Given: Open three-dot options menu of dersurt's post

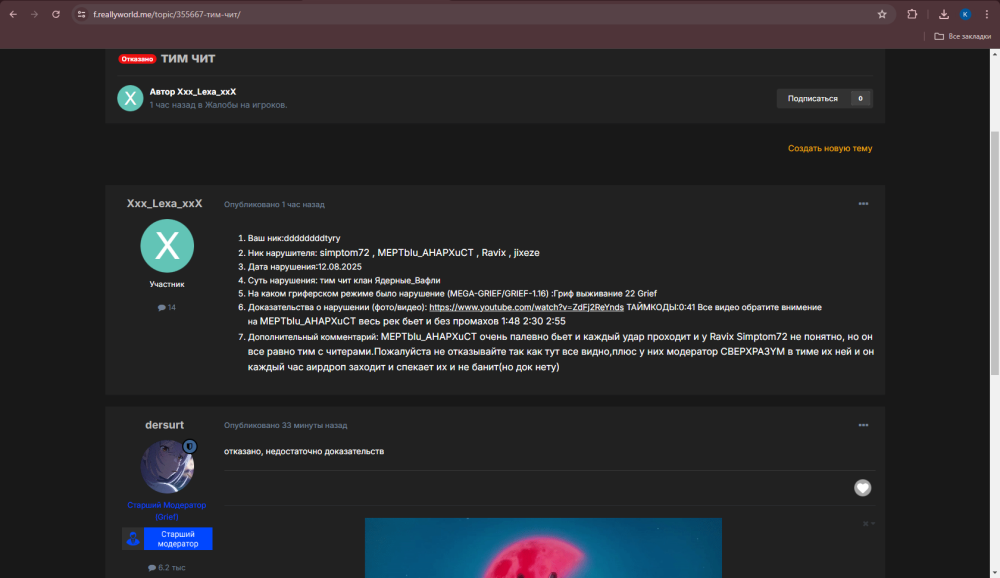Looking at the screenshot, I should (x=863, y=425).
